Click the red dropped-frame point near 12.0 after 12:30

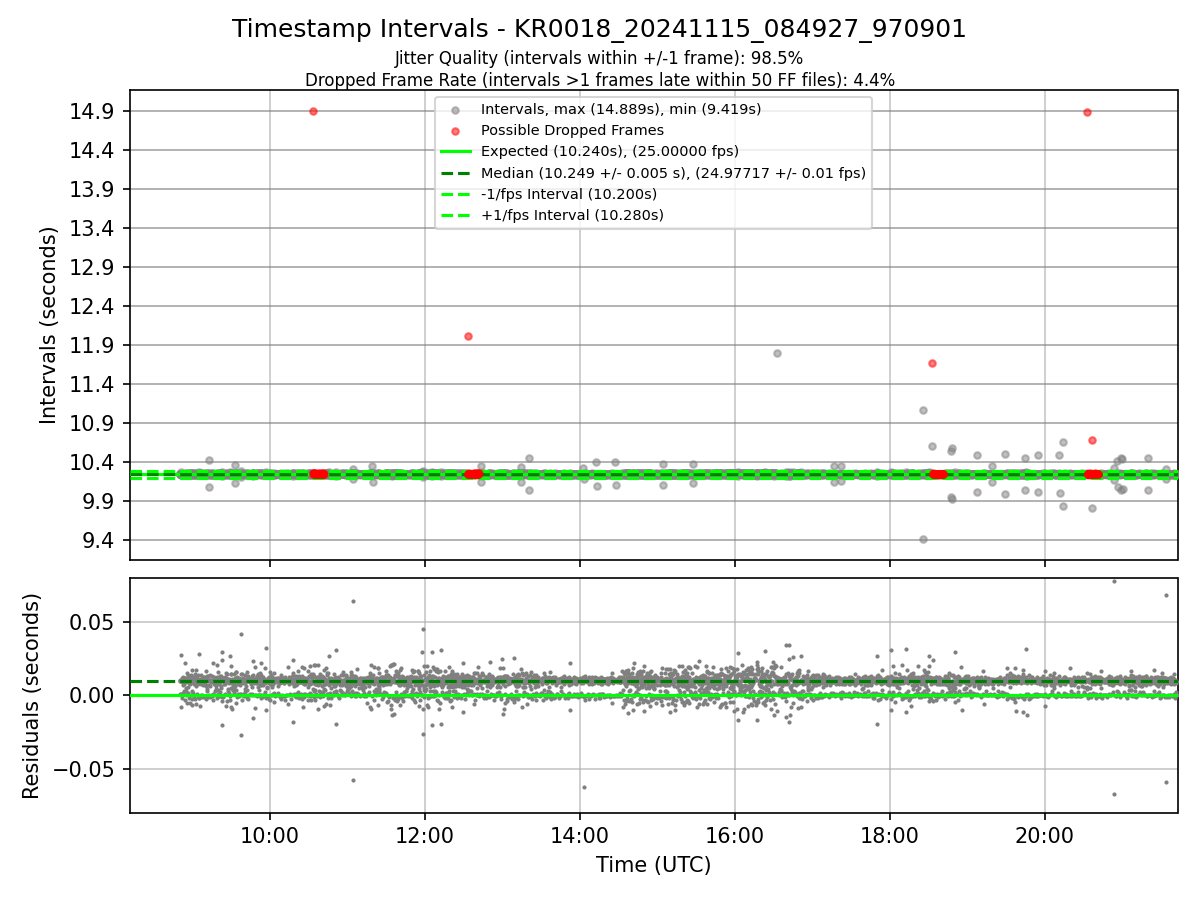click(x=468, y=336)
